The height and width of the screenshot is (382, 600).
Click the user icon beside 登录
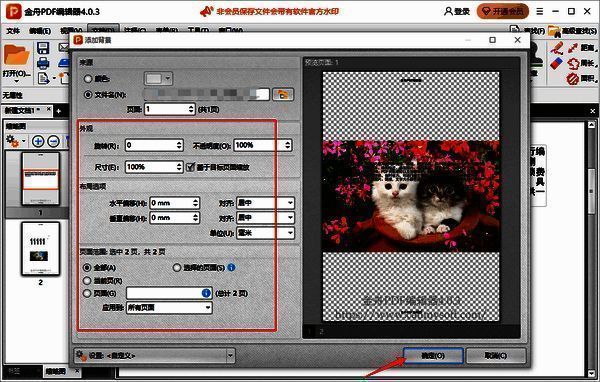point(448,11)
